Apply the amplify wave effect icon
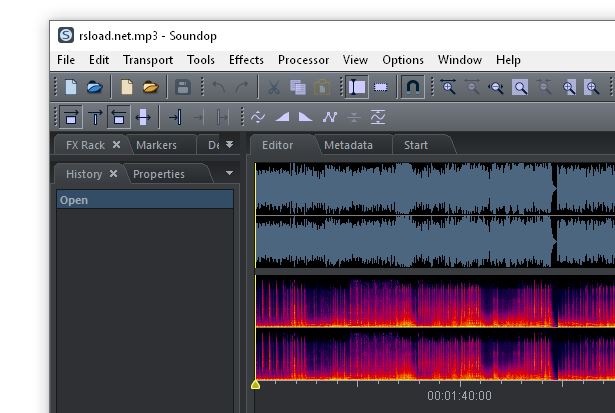Screen dimensions: 615x413 [258, 117]
